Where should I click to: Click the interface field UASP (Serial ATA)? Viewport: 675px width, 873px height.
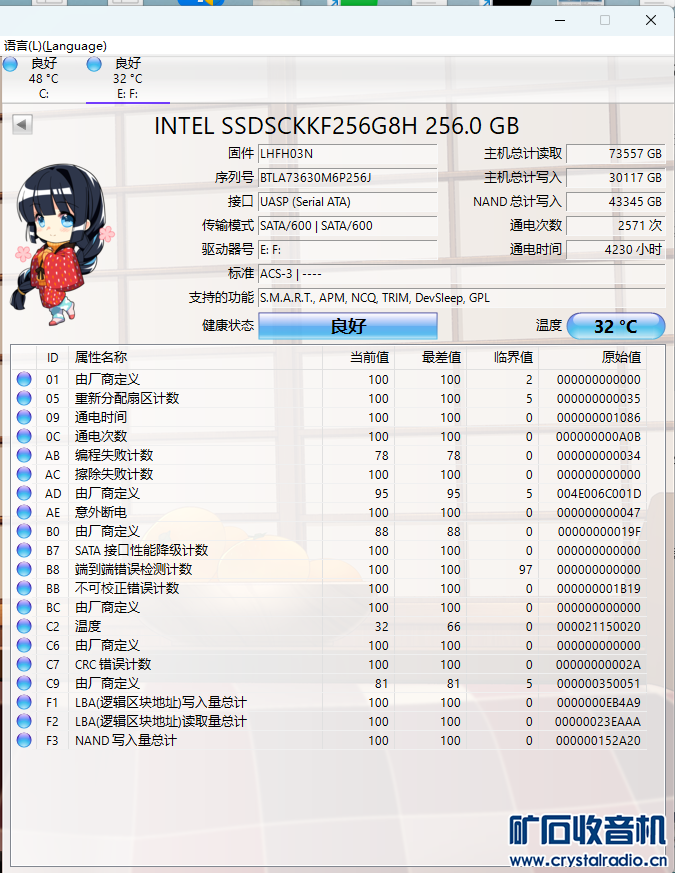348,202
